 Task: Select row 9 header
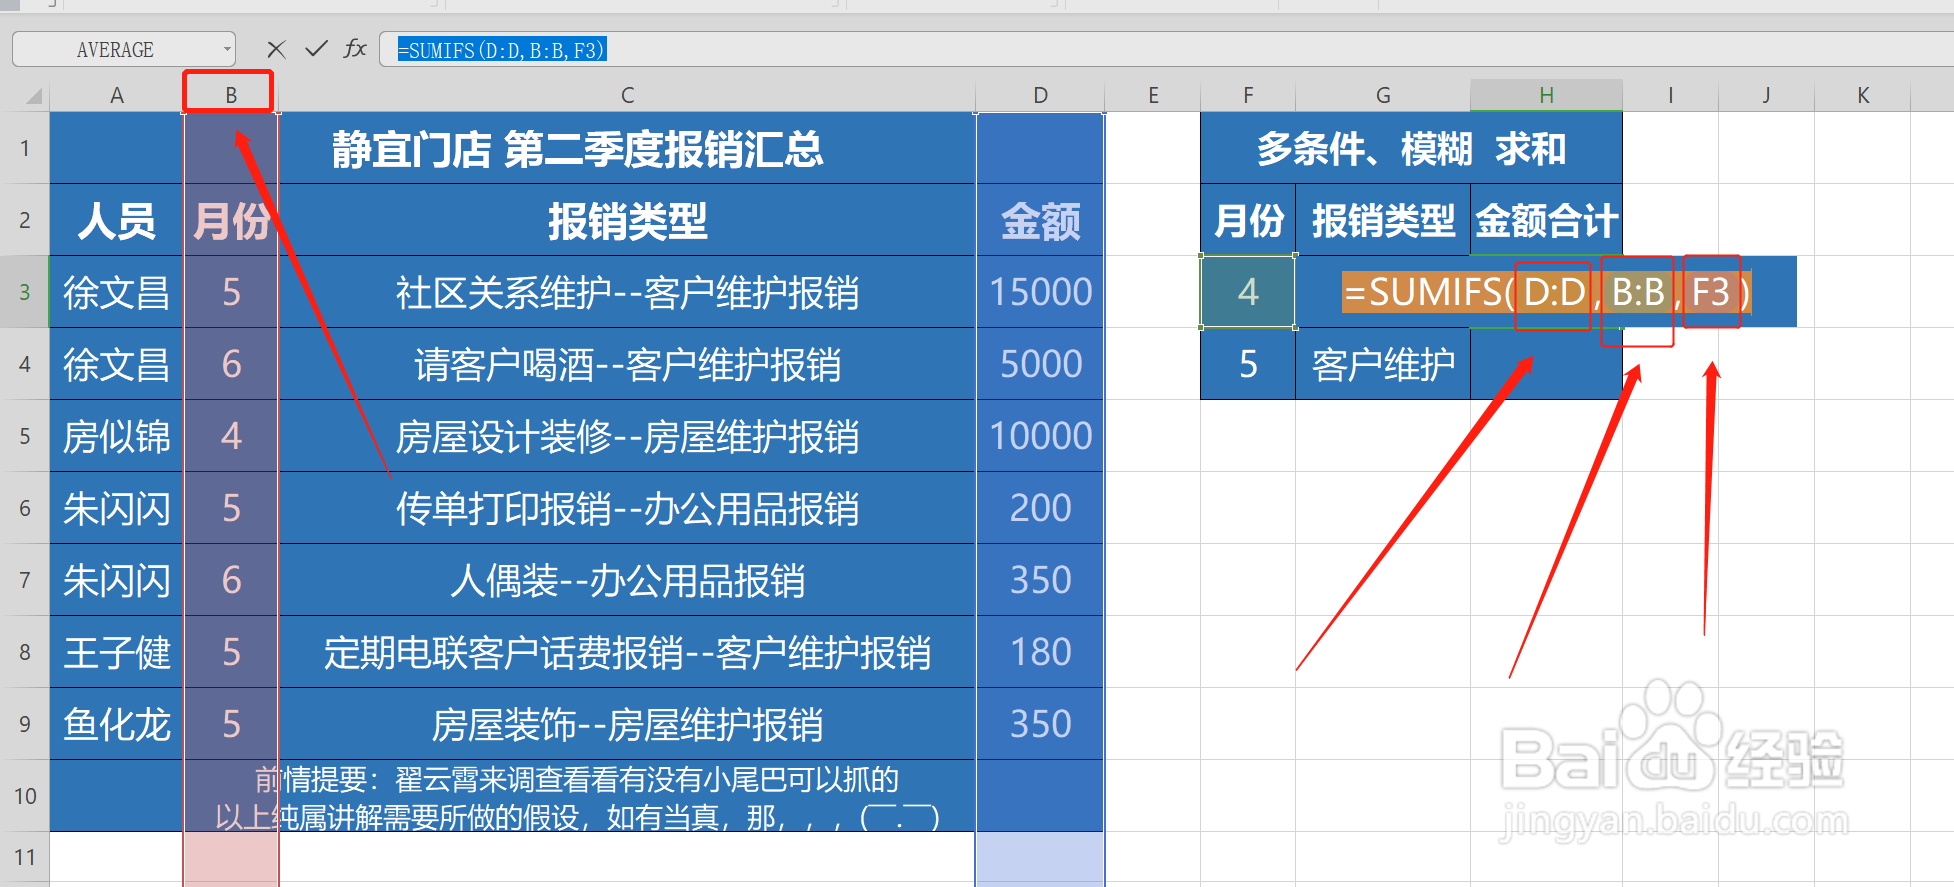click(x=25, y=724)
